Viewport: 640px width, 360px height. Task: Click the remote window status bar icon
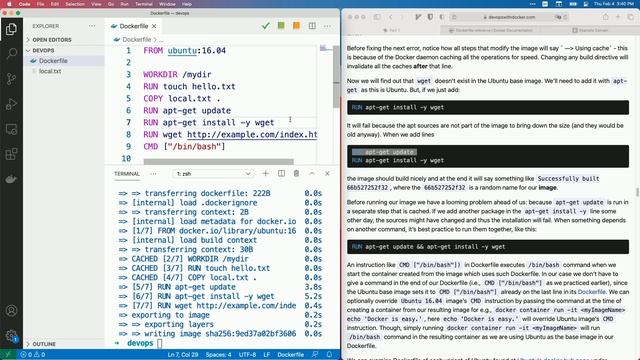[x=8, y=355]
